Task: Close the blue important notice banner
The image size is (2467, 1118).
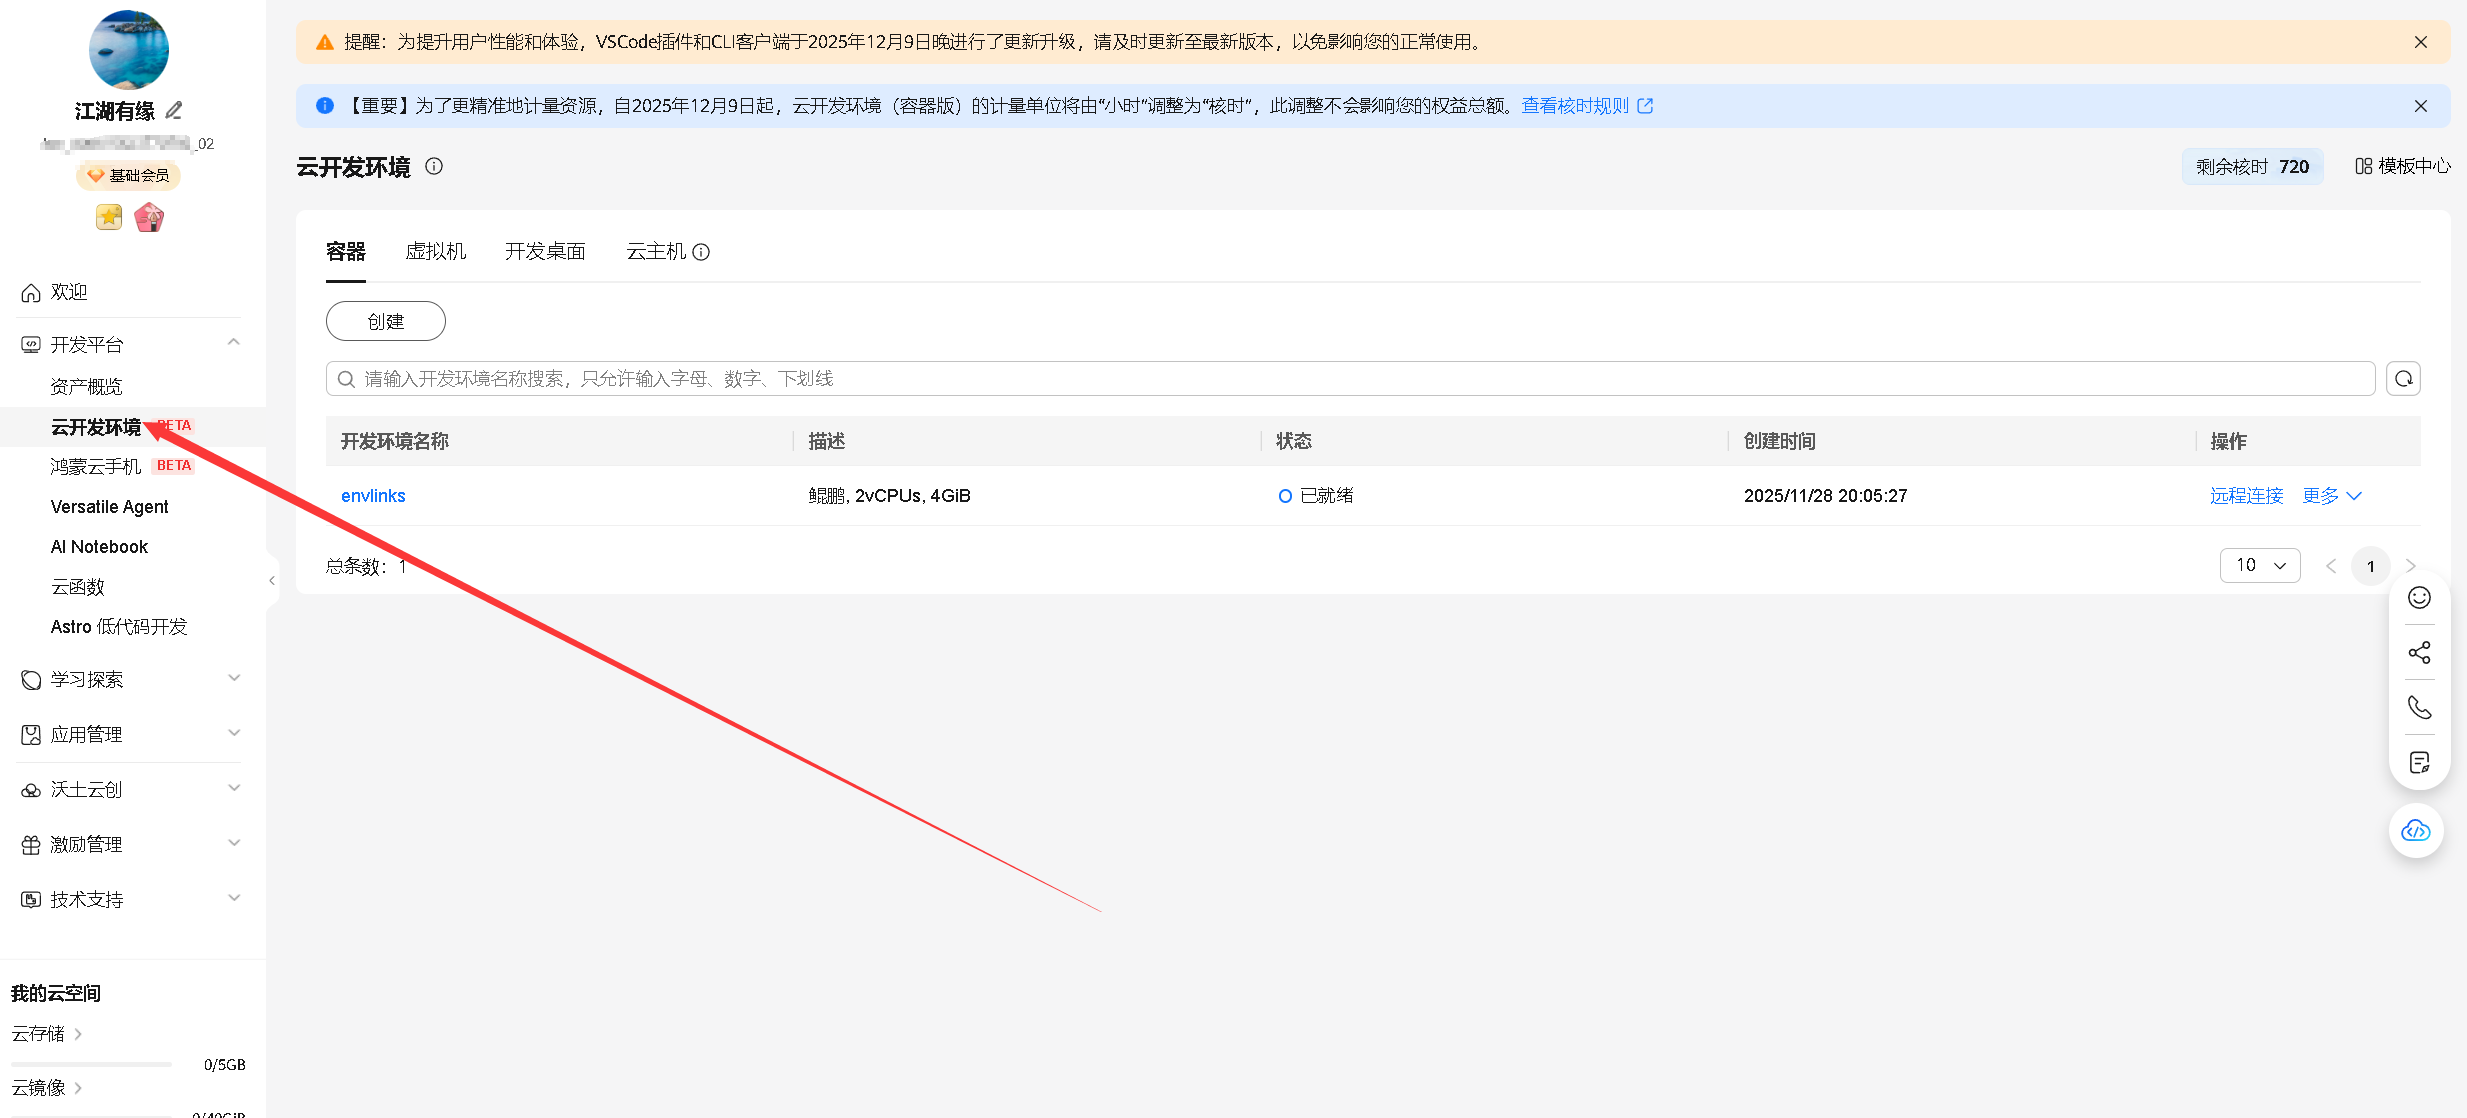Action: click(2420, 106)
